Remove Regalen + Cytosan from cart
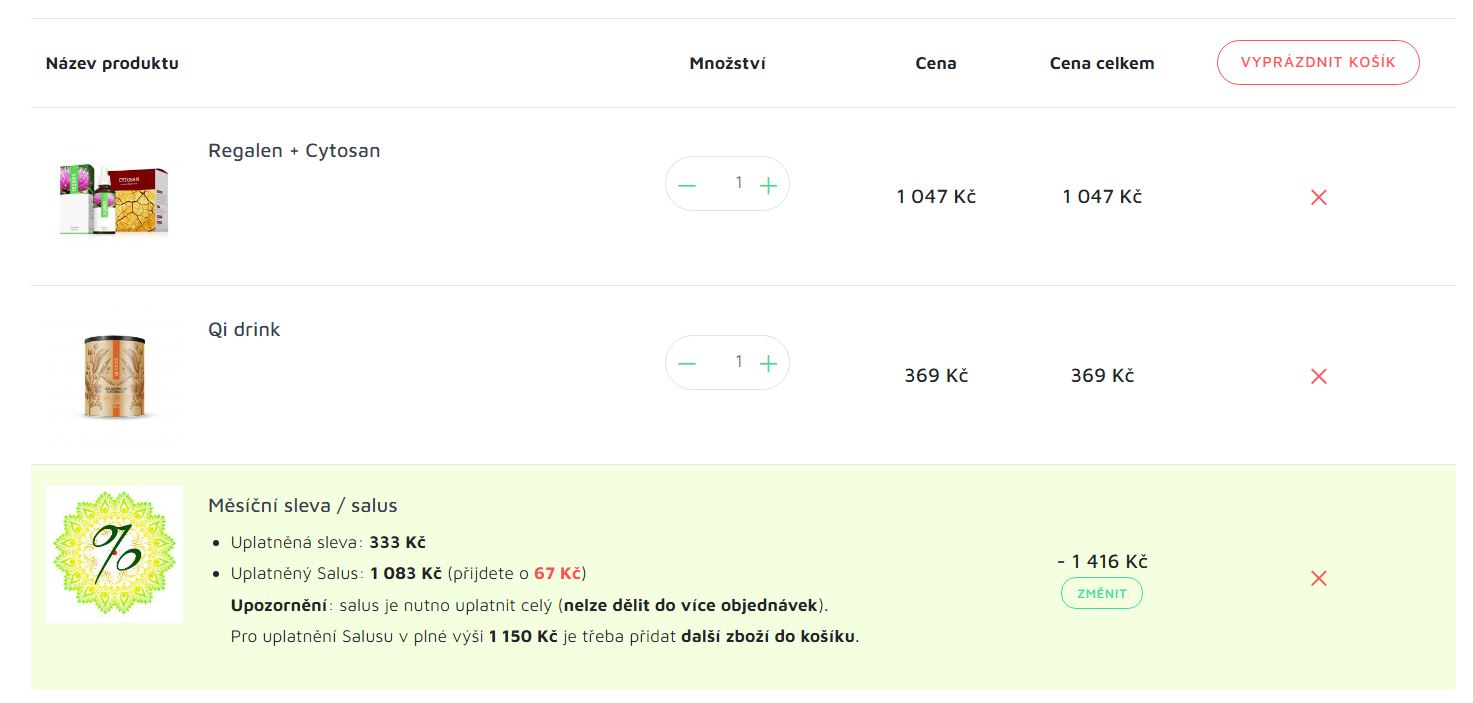 point(1318,197)
